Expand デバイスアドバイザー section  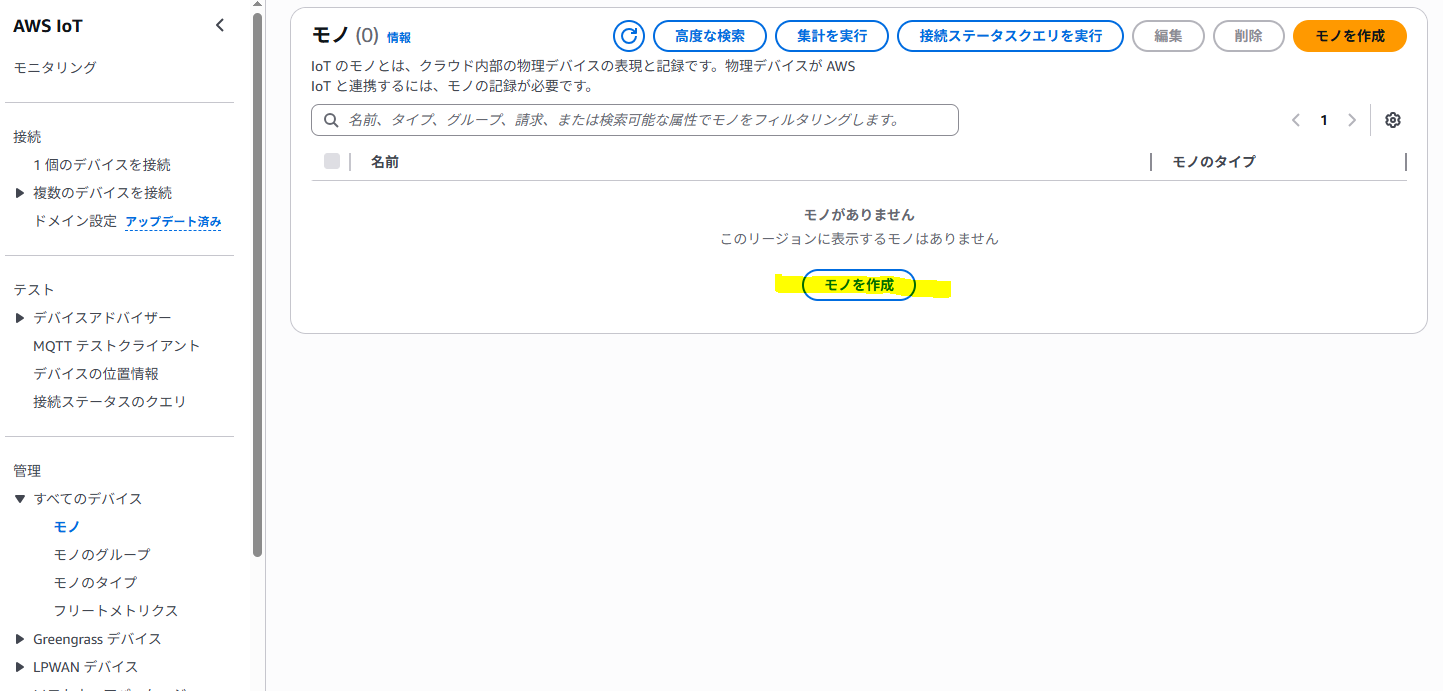point(20,318)
